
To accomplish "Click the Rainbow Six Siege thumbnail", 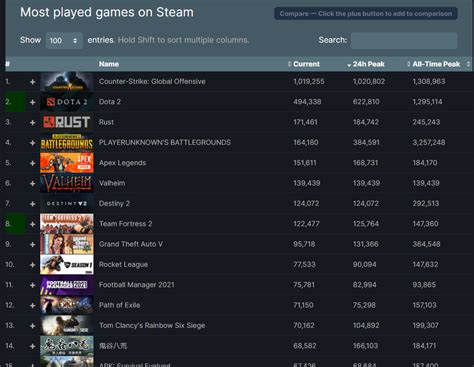I will (x=67, y=326).
